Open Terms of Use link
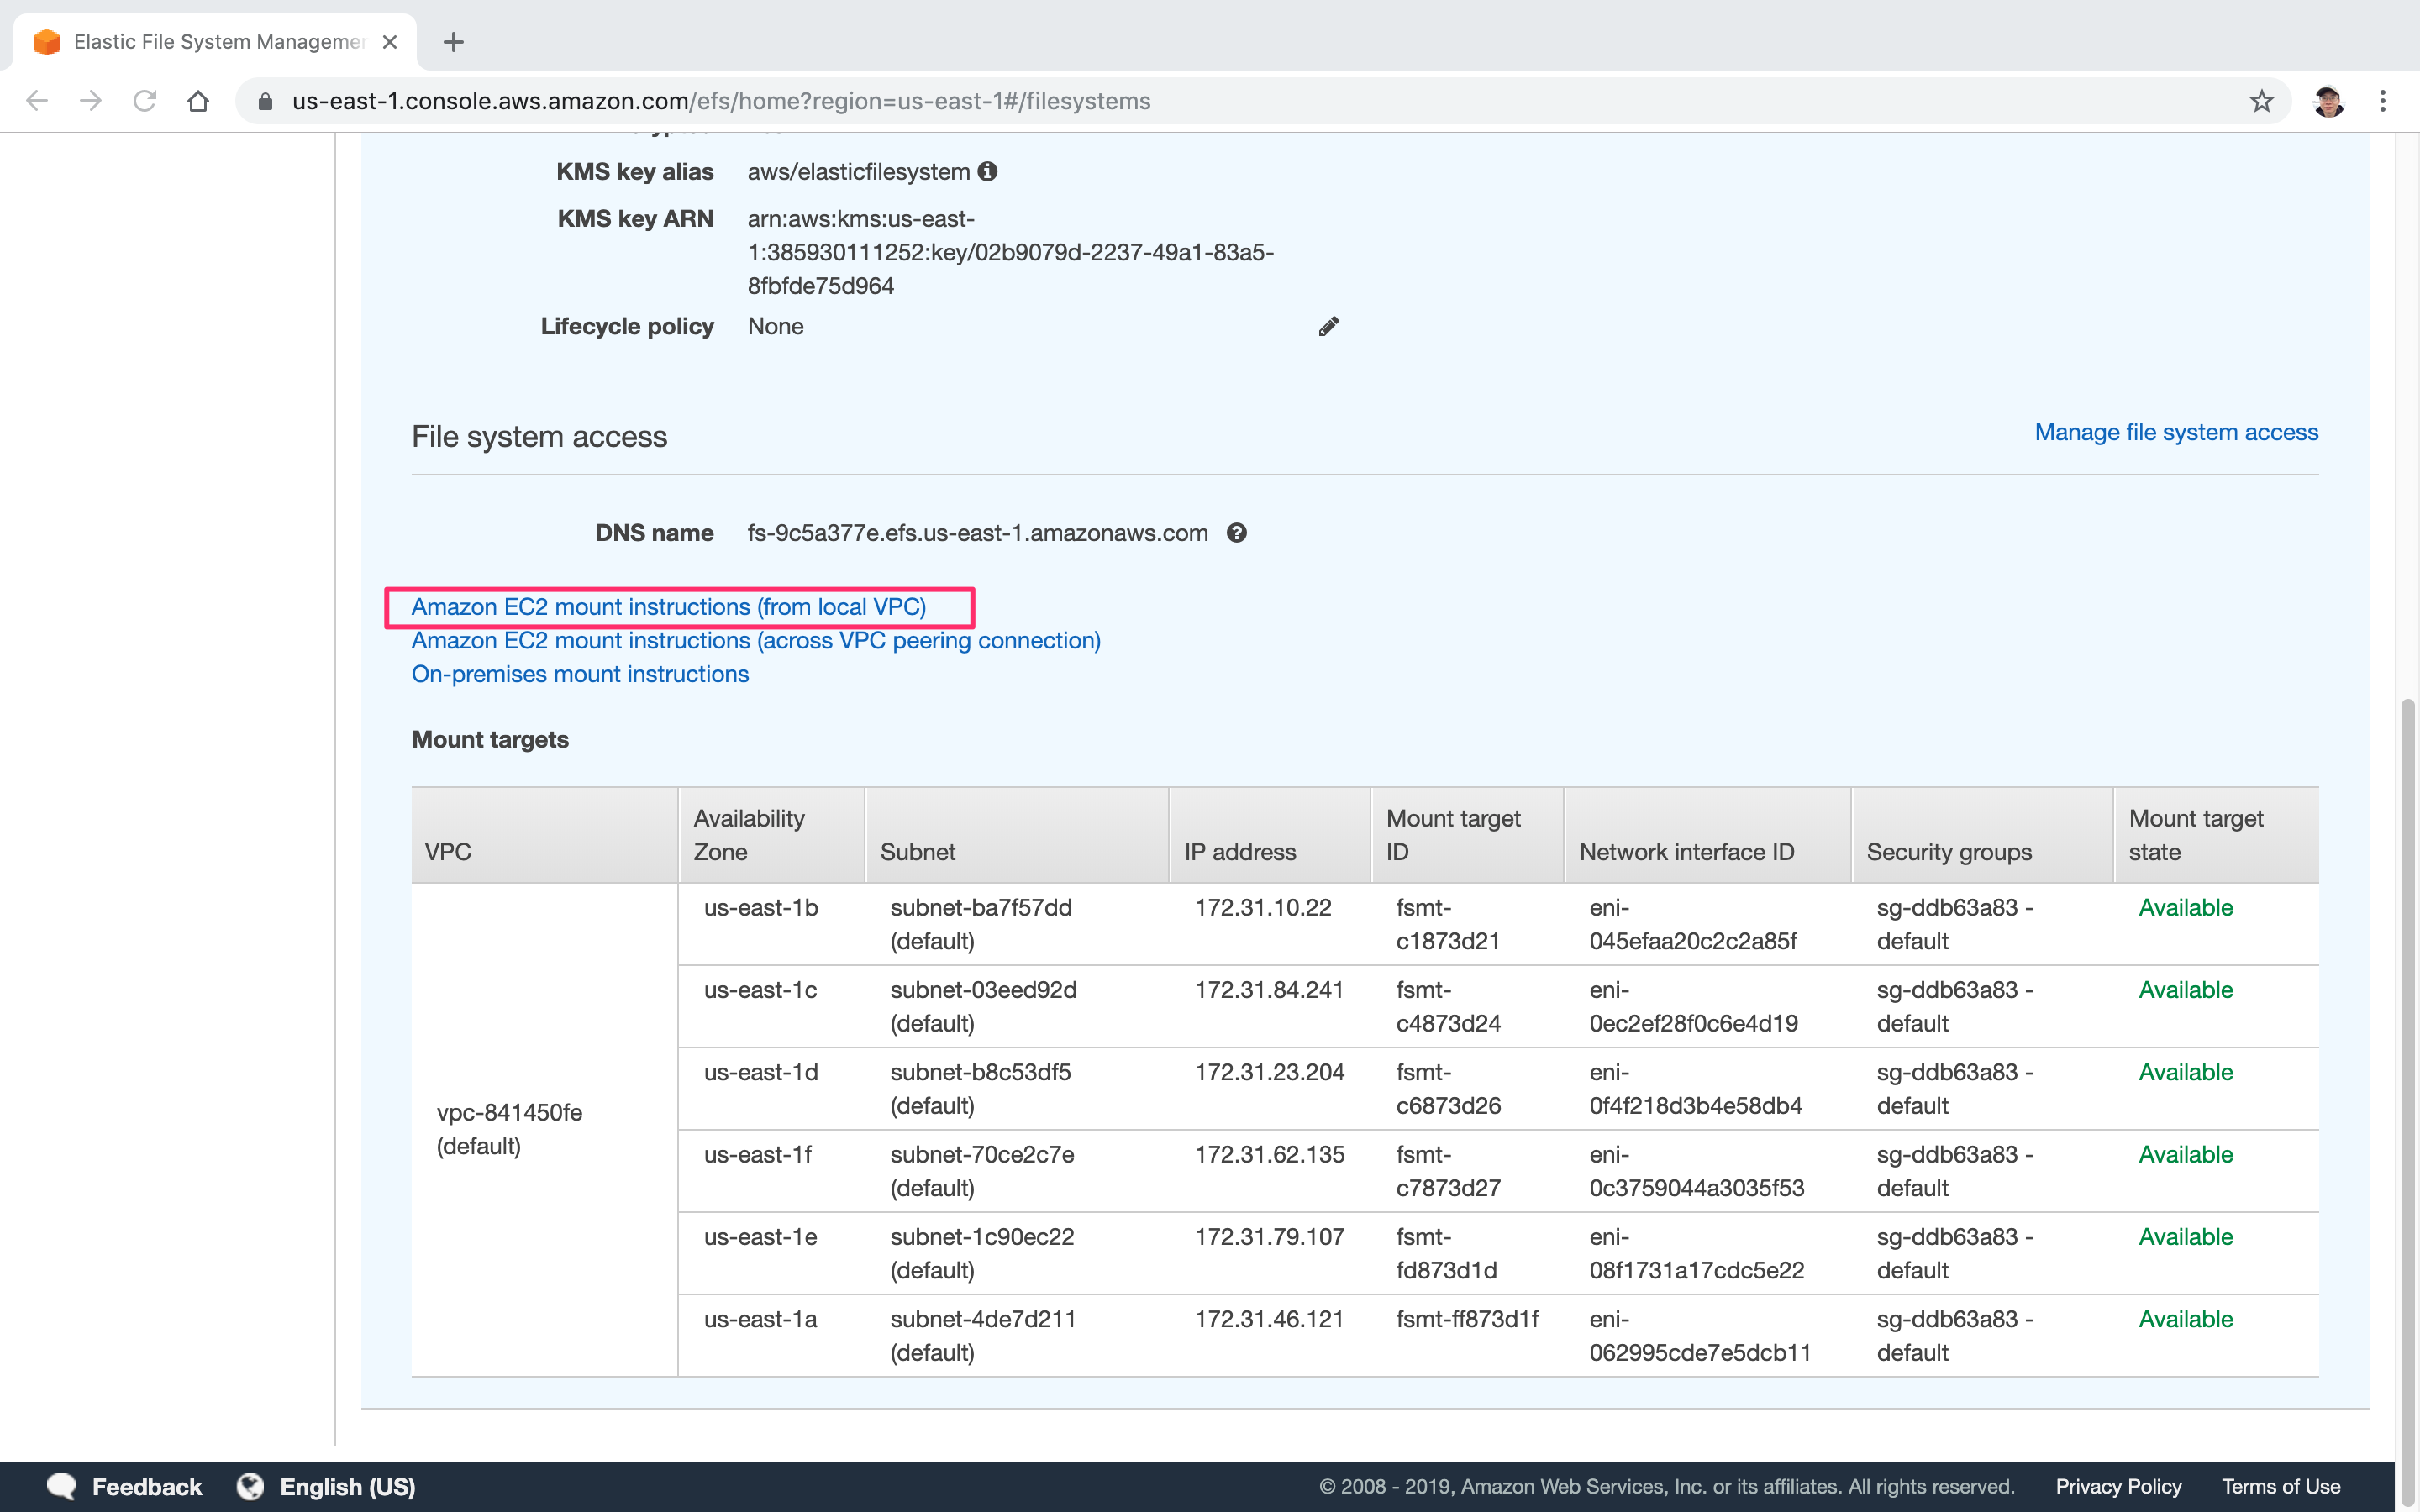Screen dimensions: 2420x1512 tap(2281, 1486)
